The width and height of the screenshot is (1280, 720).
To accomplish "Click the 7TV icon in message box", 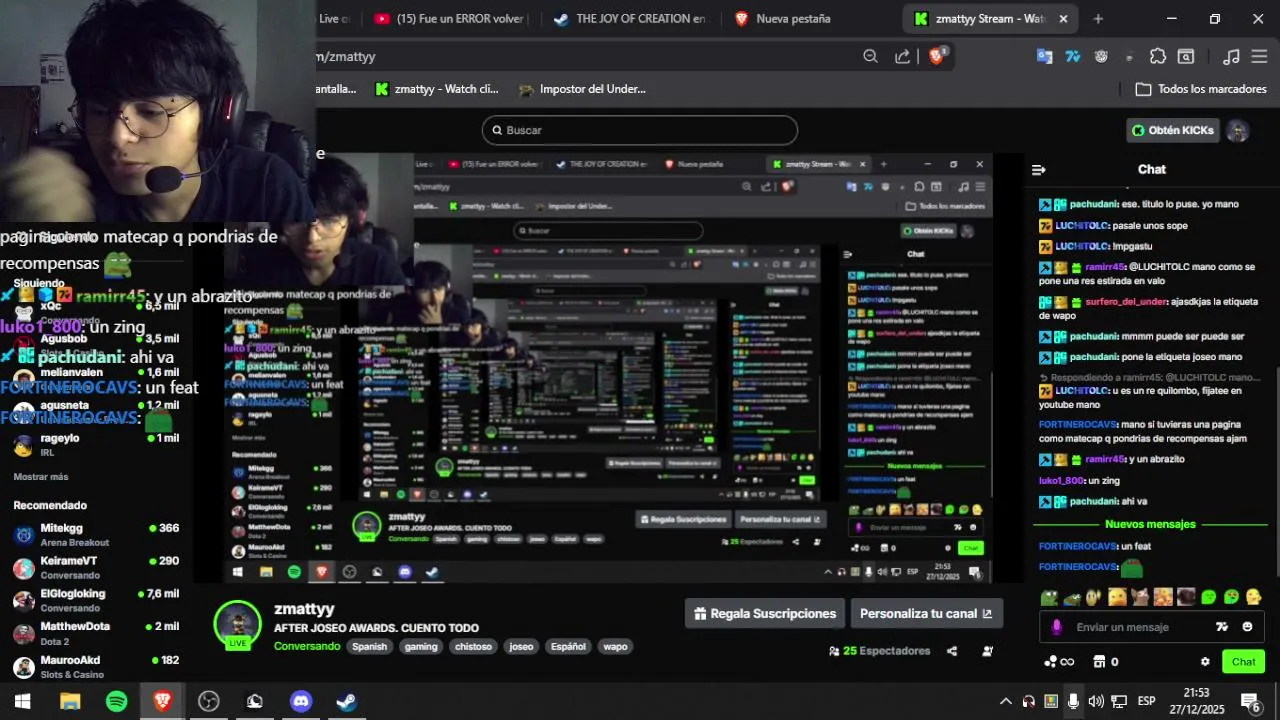I will point(1221,627).
